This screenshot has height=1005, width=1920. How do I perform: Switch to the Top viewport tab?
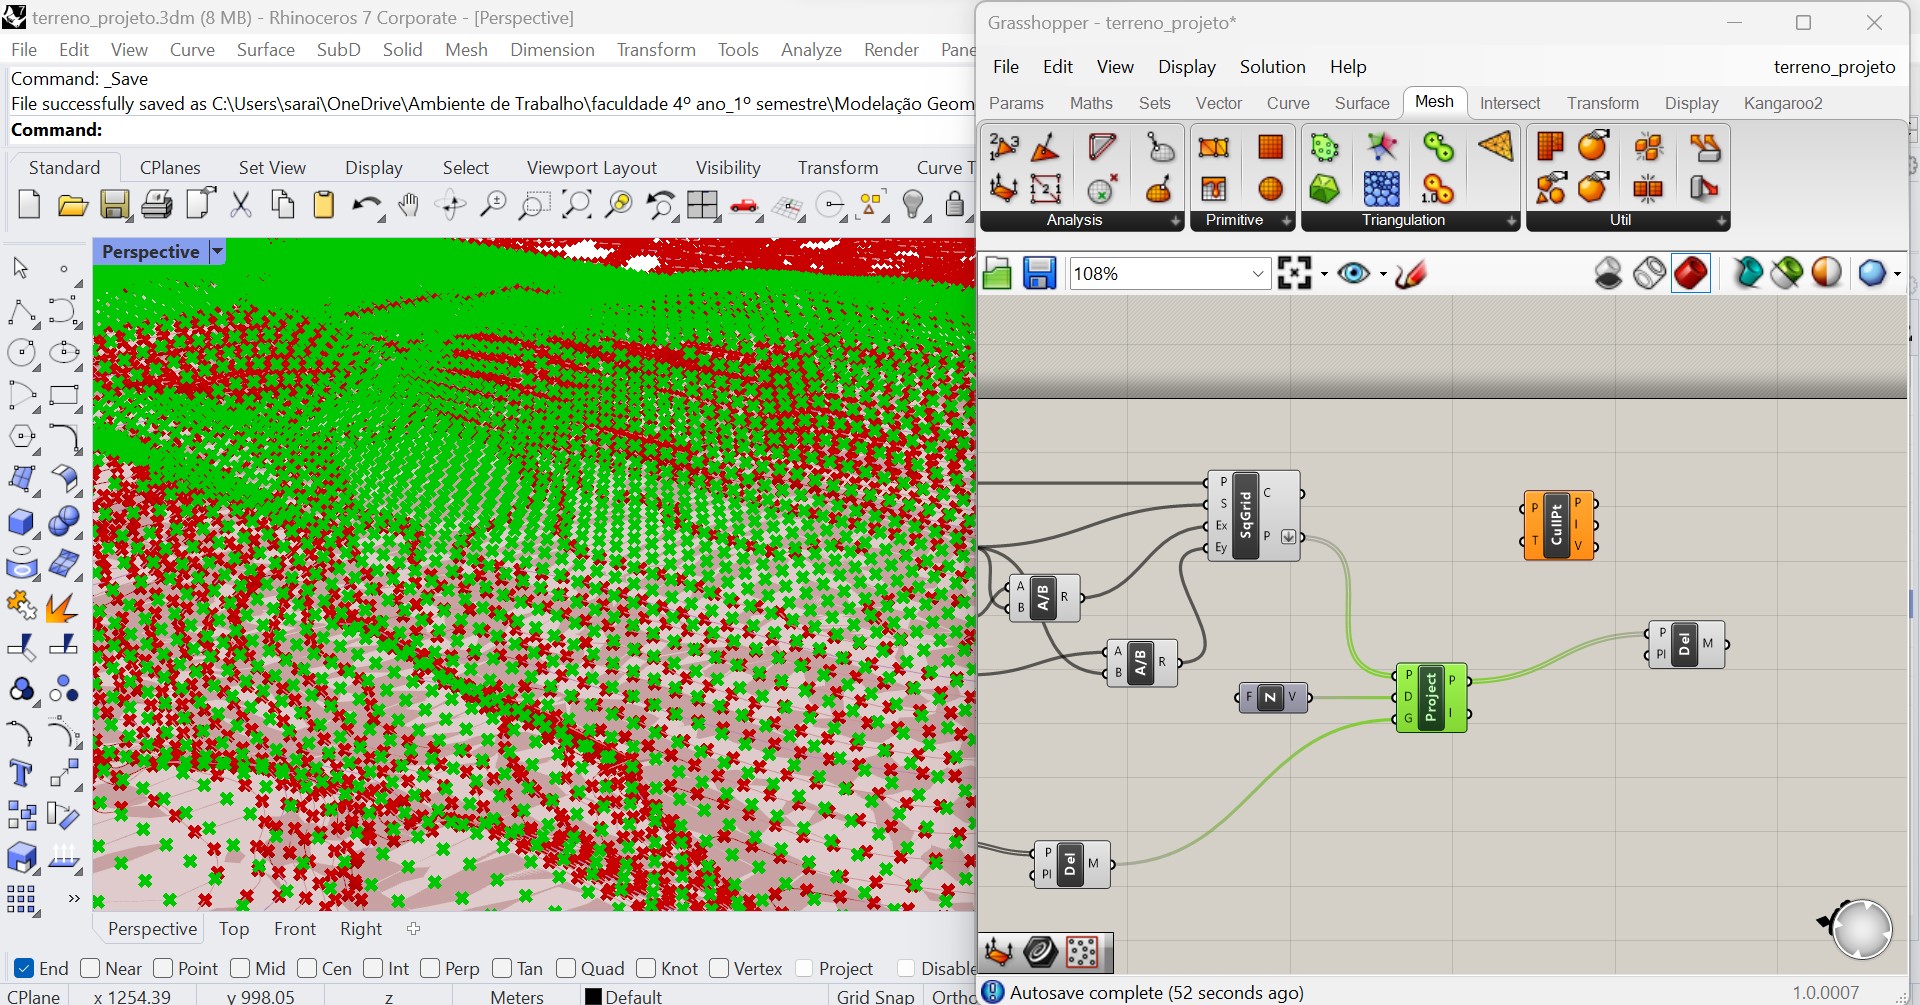tap(234, 929)
